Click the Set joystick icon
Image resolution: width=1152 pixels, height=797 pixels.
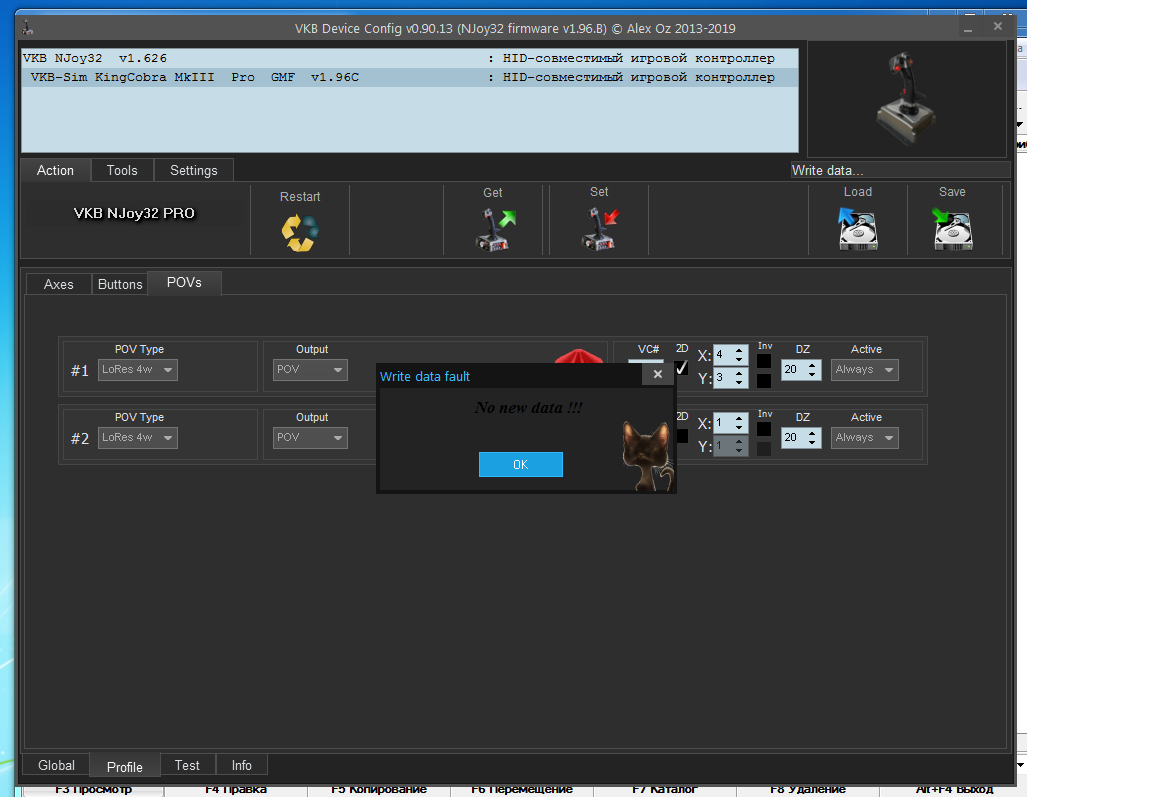coord(600,228)
